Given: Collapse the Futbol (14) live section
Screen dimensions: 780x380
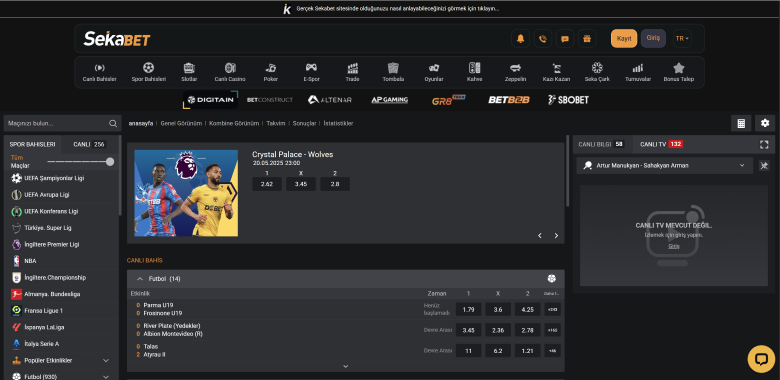Looking at the screenshot, I should (x=140, y=279).
